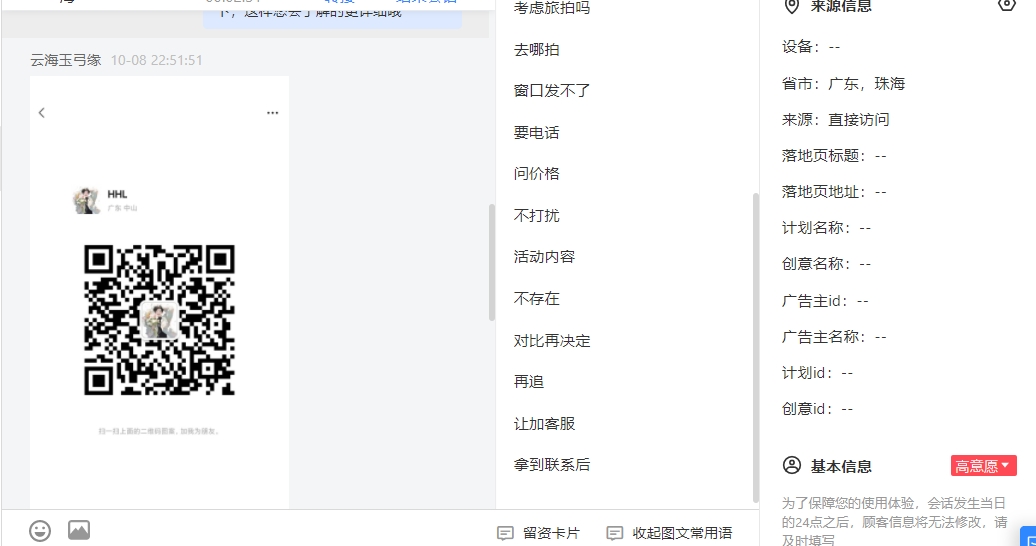
Task: Click sender name 云海玉弓缘
Action: click(65, 60)
